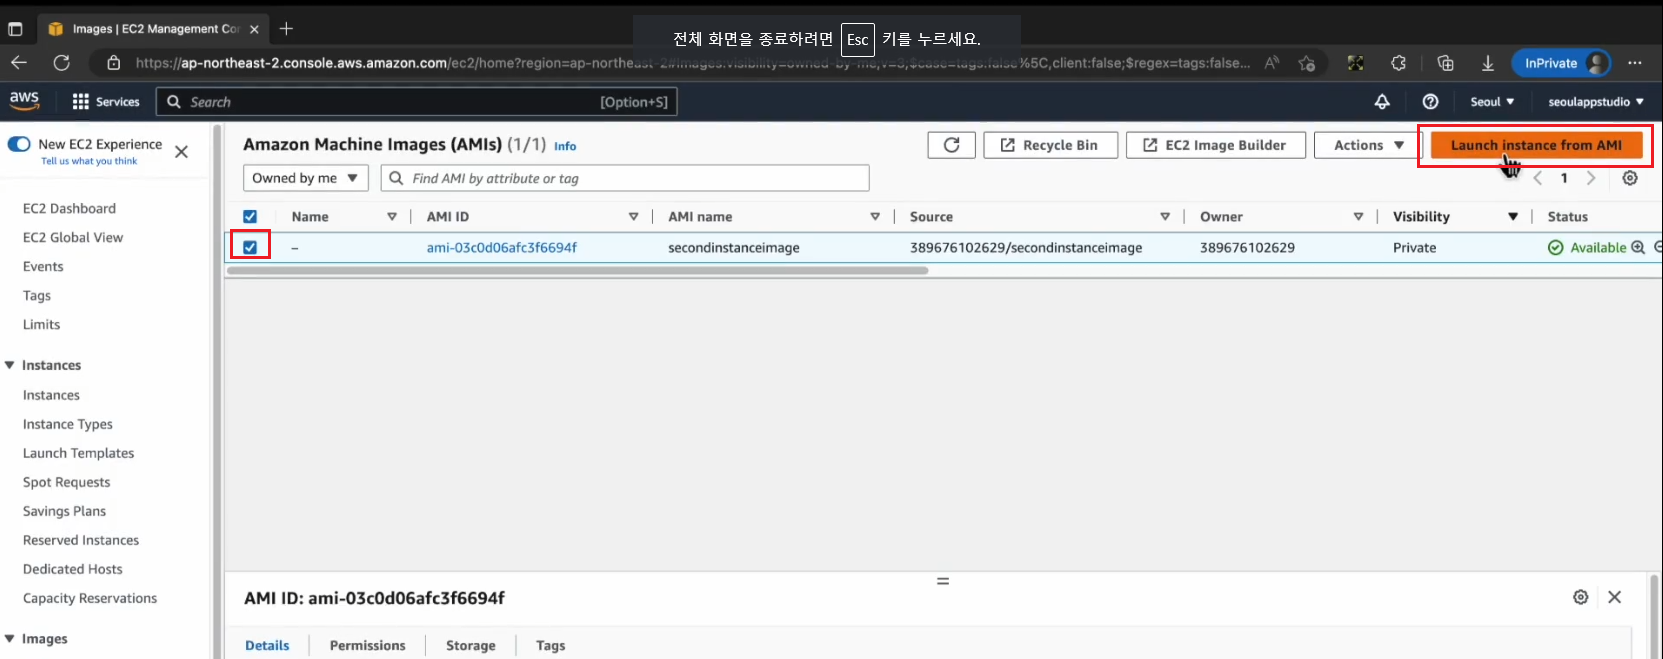The height and width of the screenshot is (659, 1663).
Task: Open browser collections icon
Action: coord(1445,63)
